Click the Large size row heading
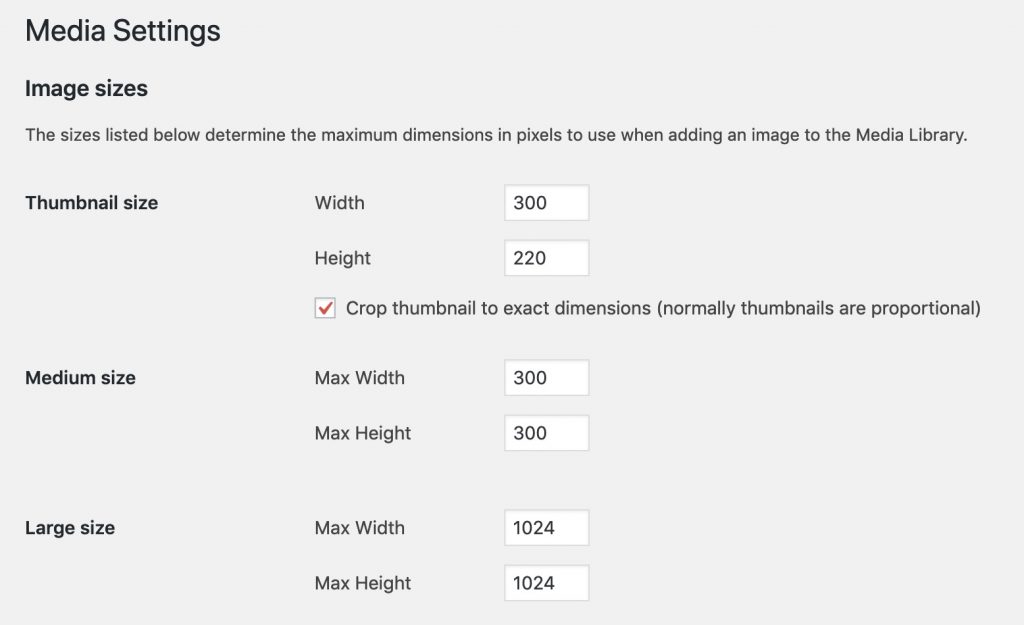The height and width of the screenshot is (625, 1024). click(x=69, y=528)
